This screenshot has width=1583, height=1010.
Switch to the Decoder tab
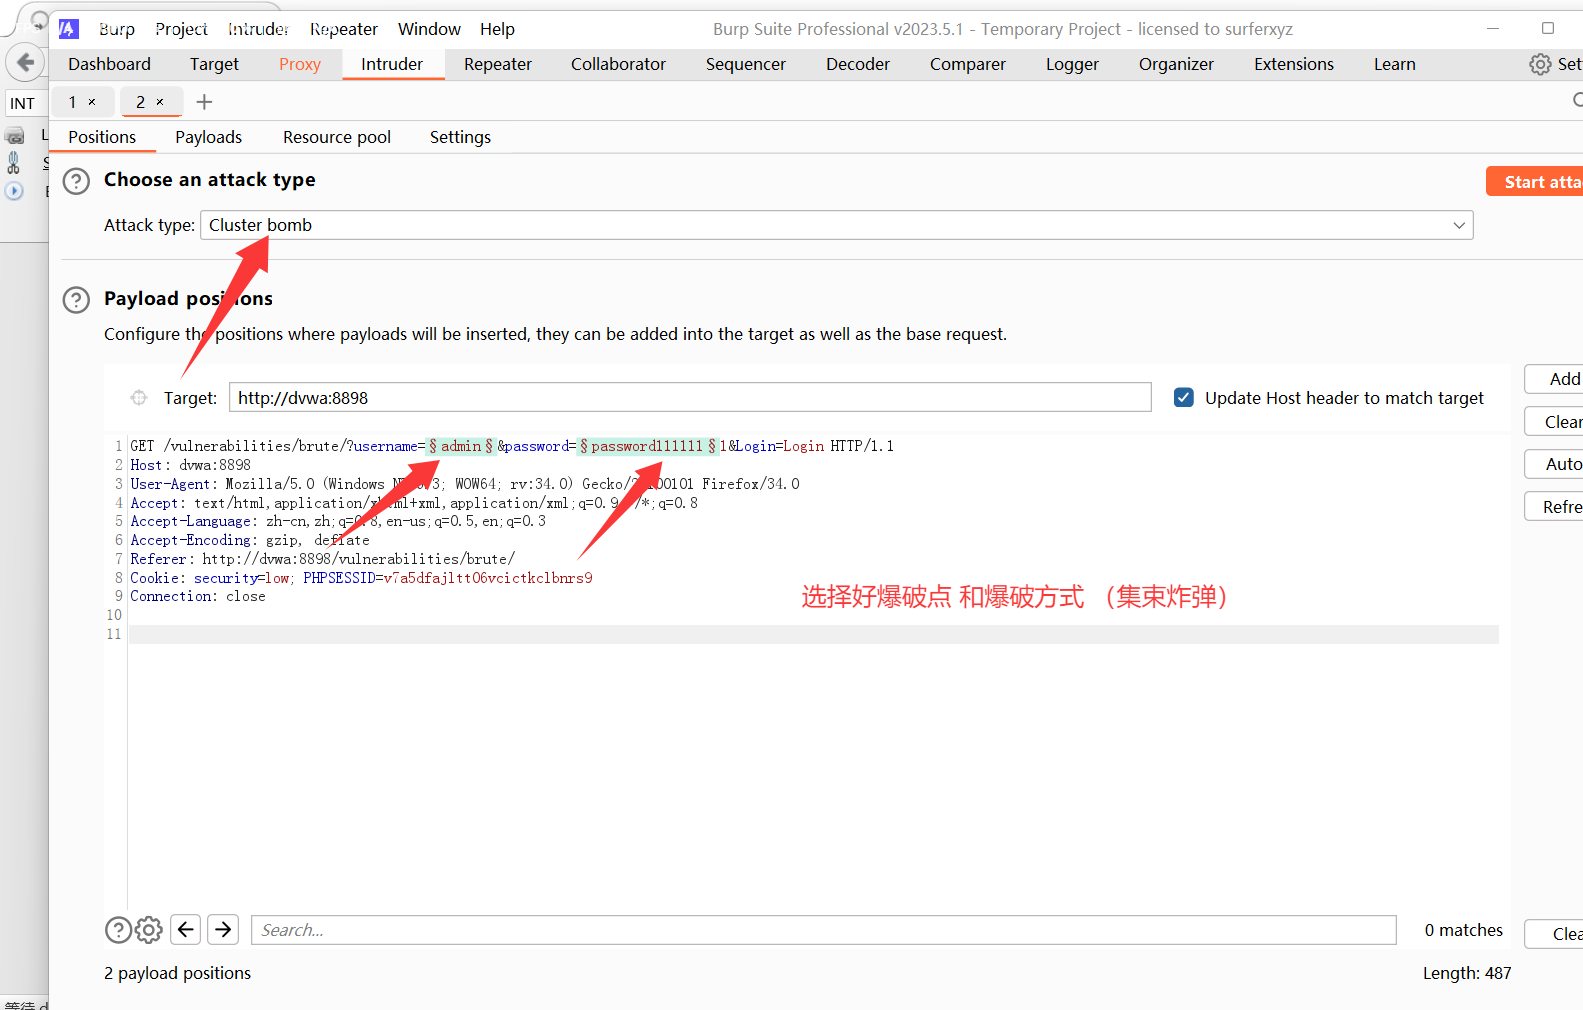[x=858, y=64]
